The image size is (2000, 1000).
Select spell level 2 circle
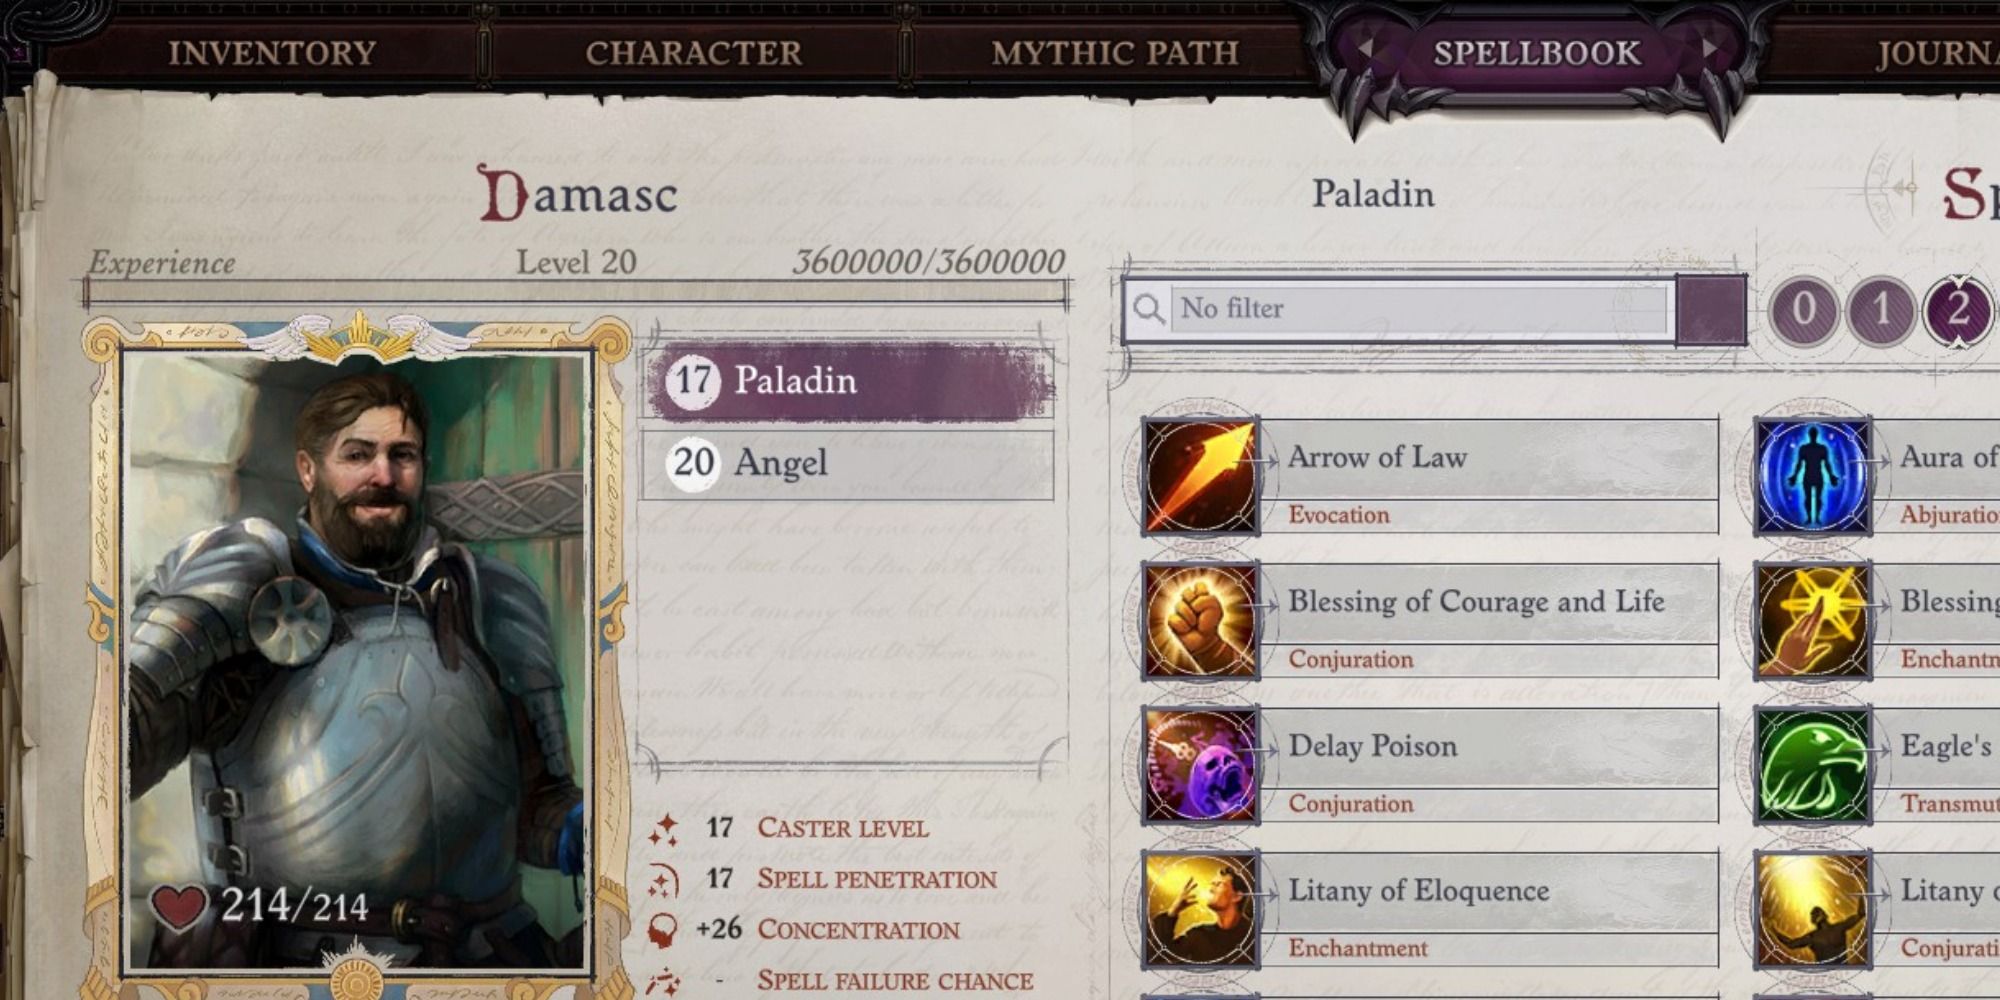click(1957, 310)
